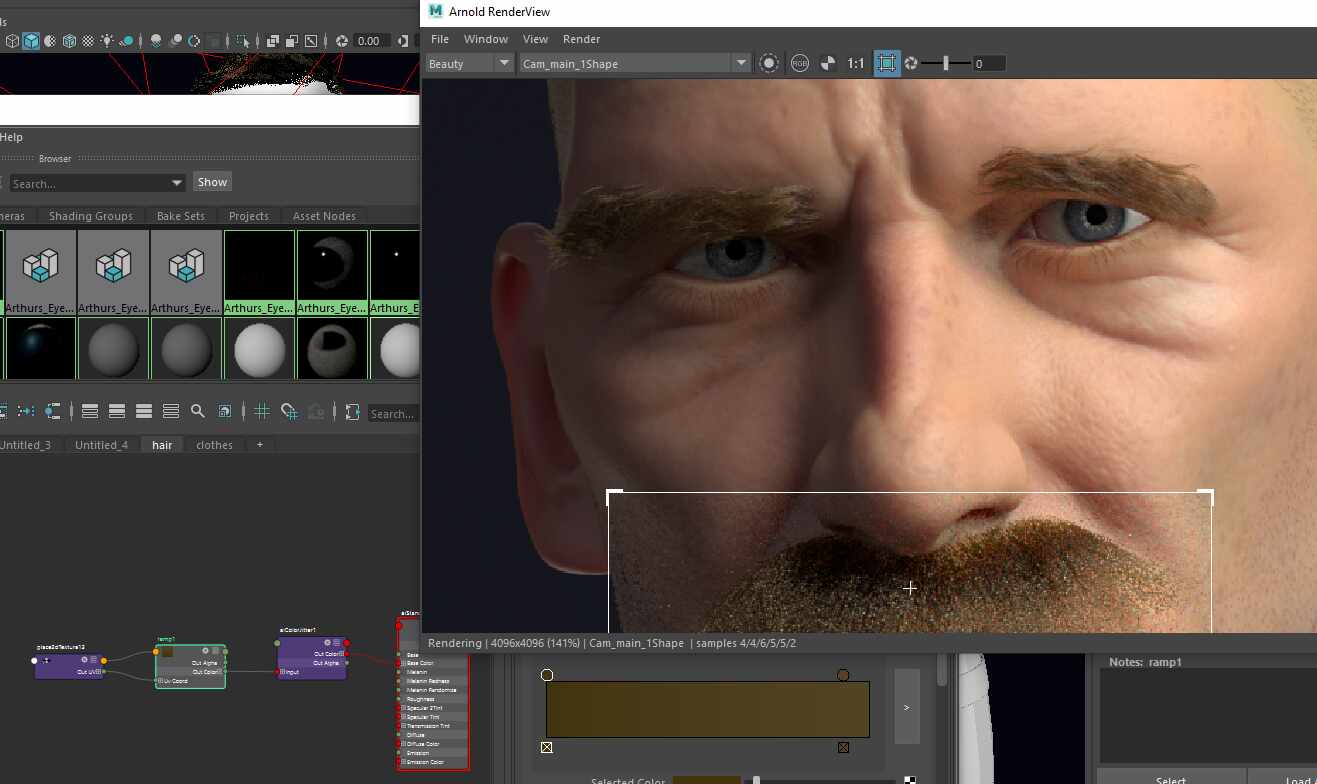Click the textured checker sphere viewport icon
Screen dimensions: 1317x784
click(x=88, y=41)
